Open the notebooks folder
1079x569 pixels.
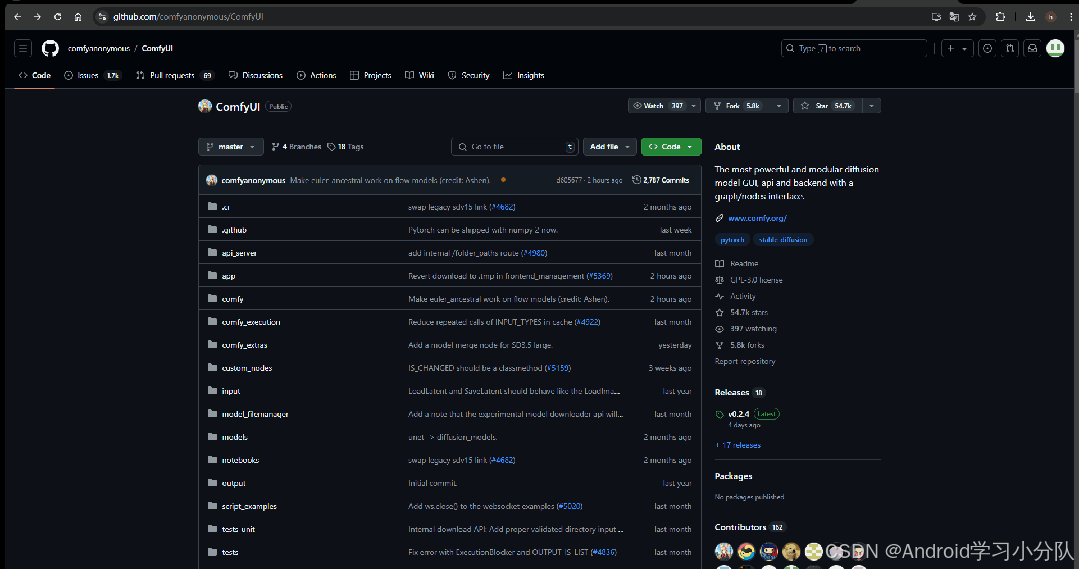(240, 460)
